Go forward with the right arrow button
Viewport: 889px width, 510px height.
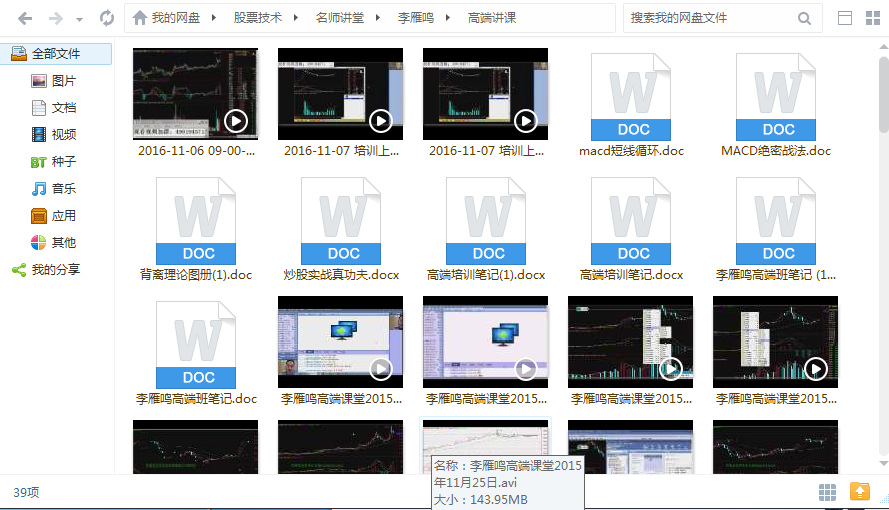[x=56, y=19]
